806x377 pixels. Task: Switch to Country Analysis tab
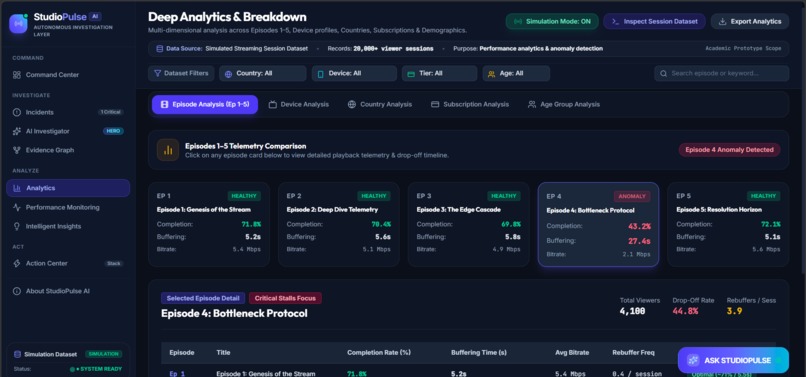pos(380,104)
